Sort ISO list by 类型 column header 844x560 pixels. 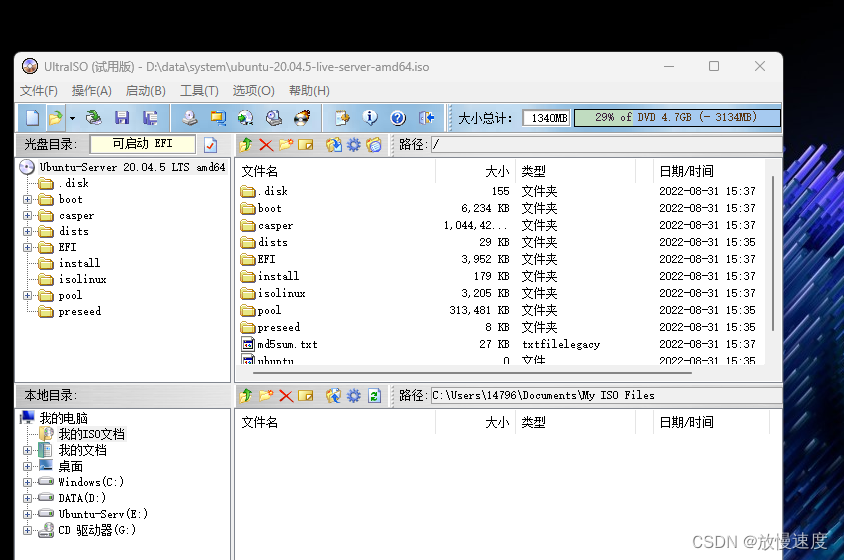[x=575, y=171]
